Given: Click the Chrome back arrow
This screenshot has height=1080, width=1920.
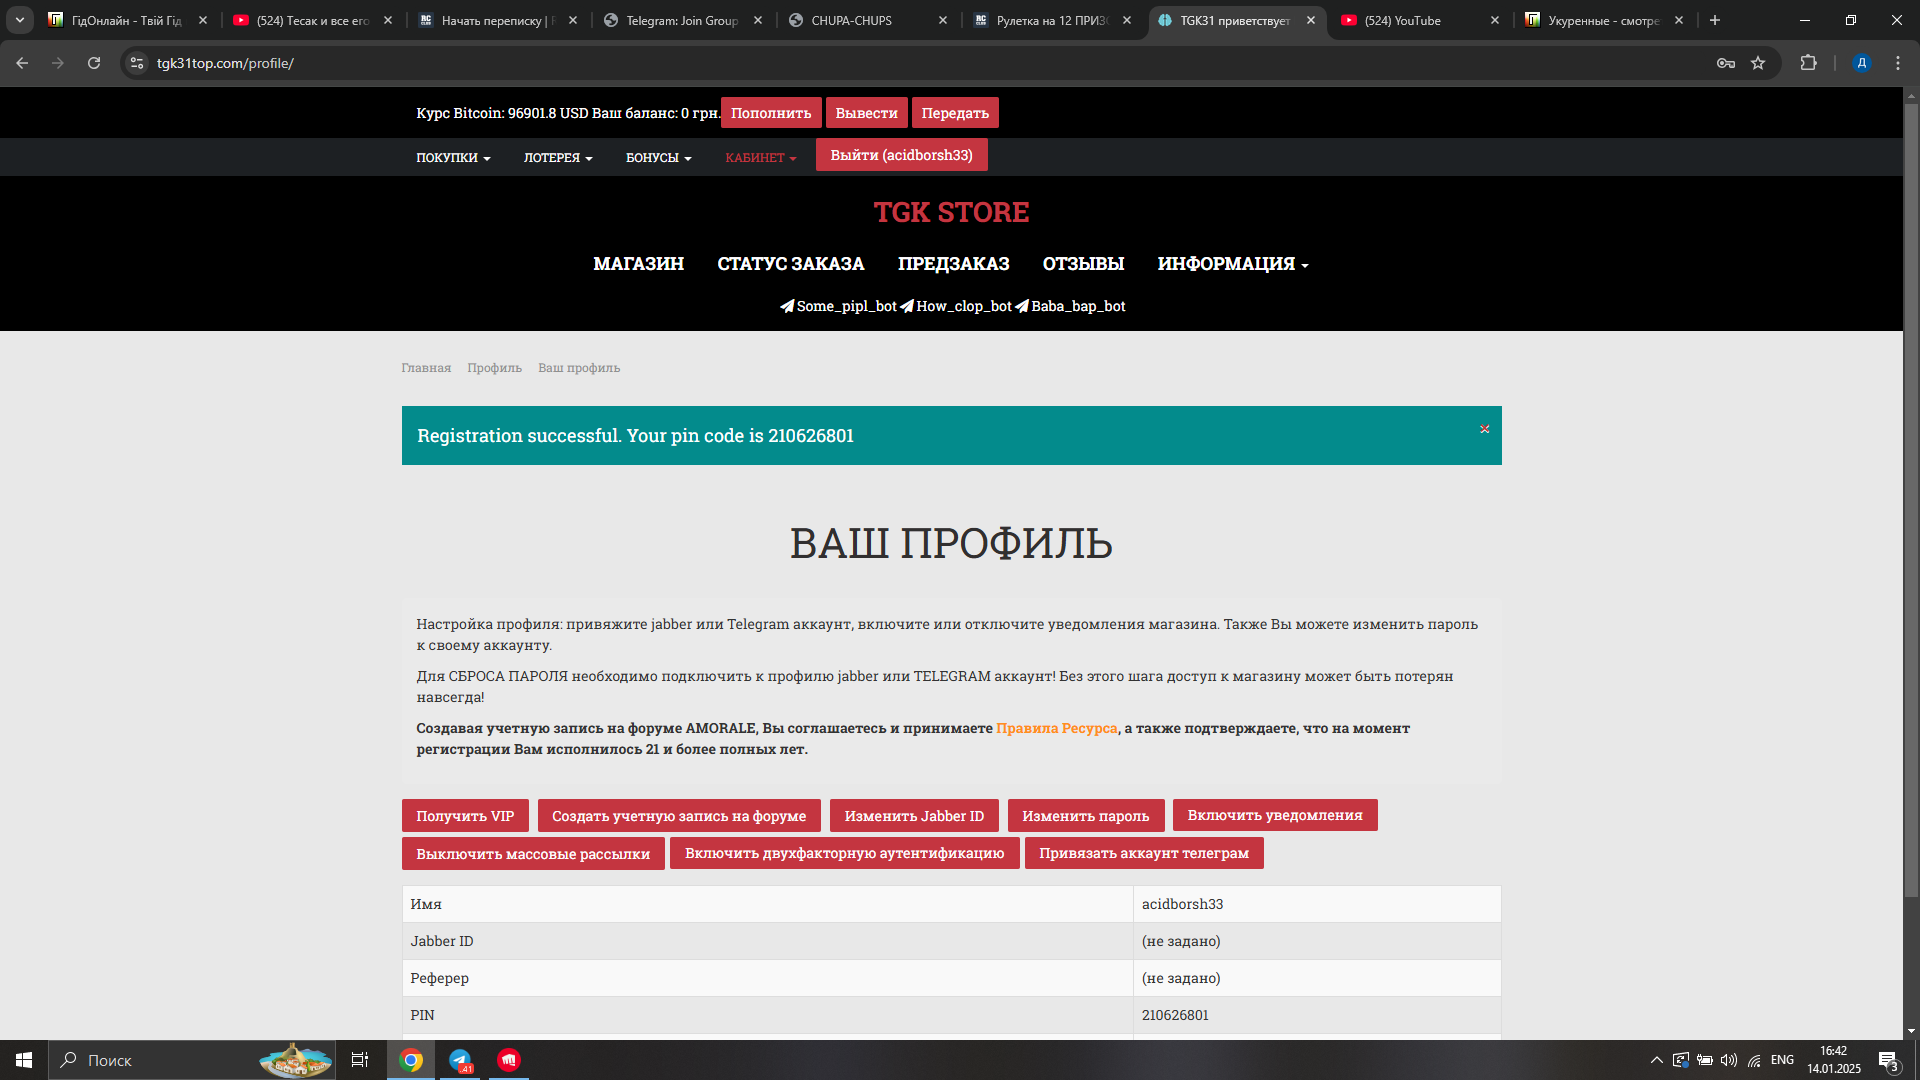Looking at the screenshot, I should (22, 63).
